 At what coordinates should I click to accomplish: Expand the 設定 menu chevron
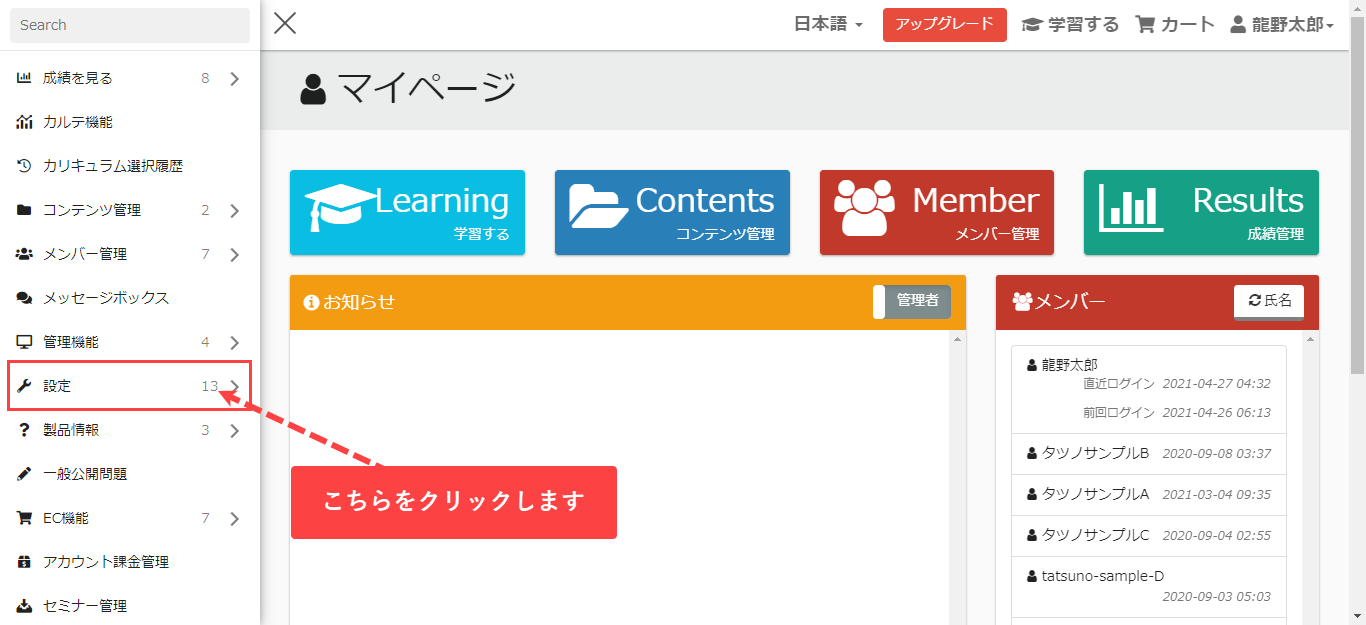(235, 386)
